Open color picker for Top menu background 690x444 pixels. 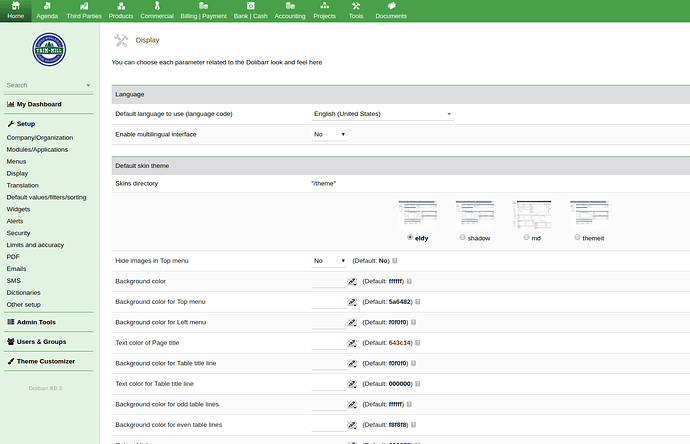coord(352,302)
